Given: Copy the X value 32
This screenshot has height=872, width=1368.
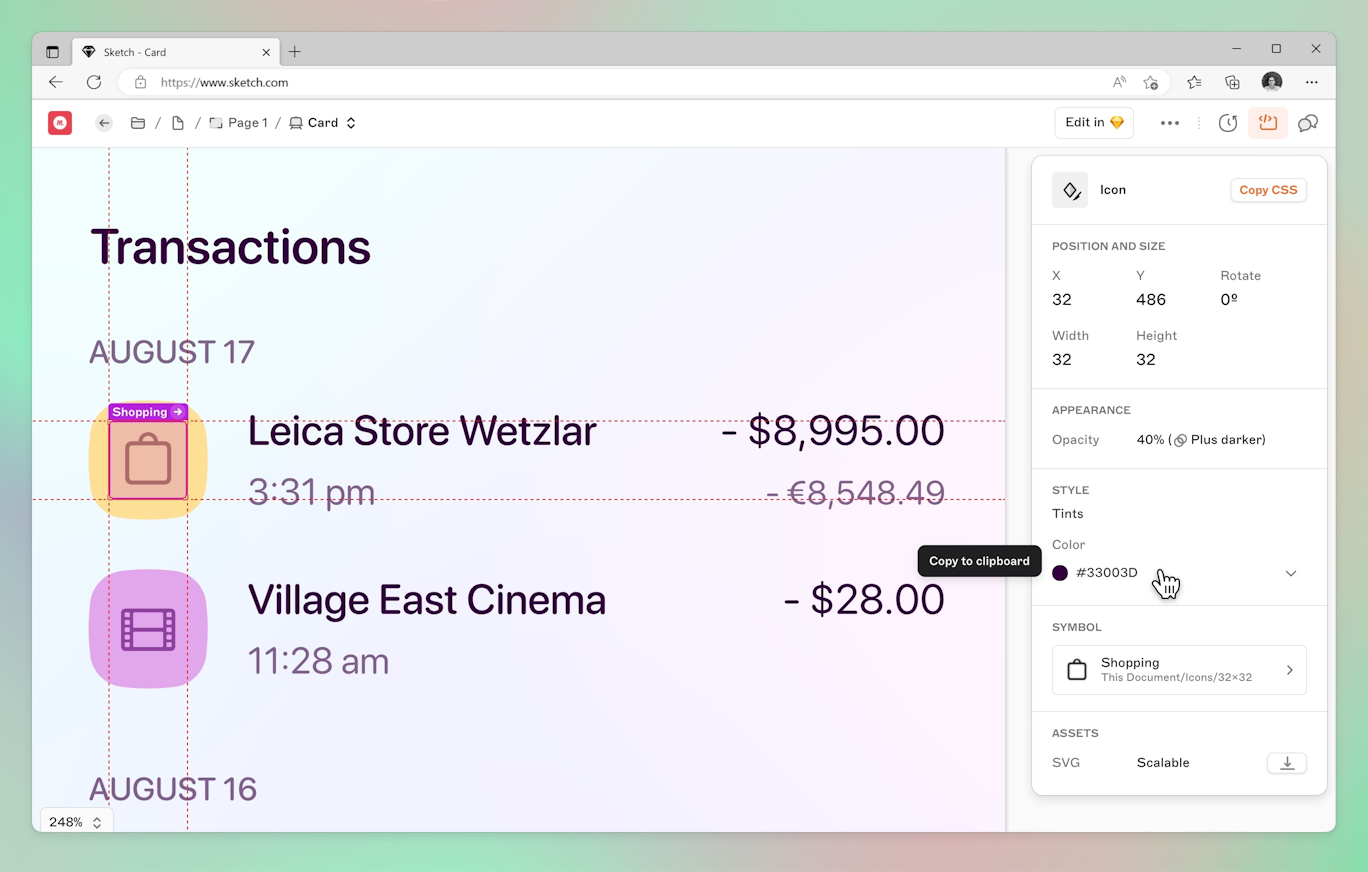Looking at the screenshot, I should coord(1062,300).
